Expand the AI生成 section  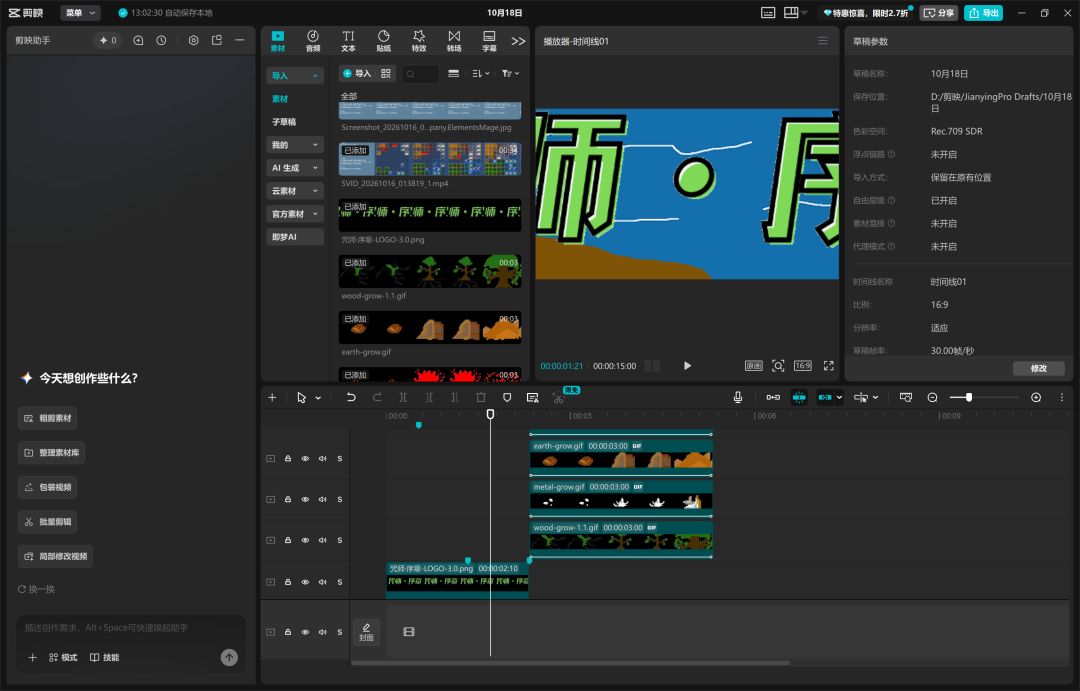click(295, 168)
